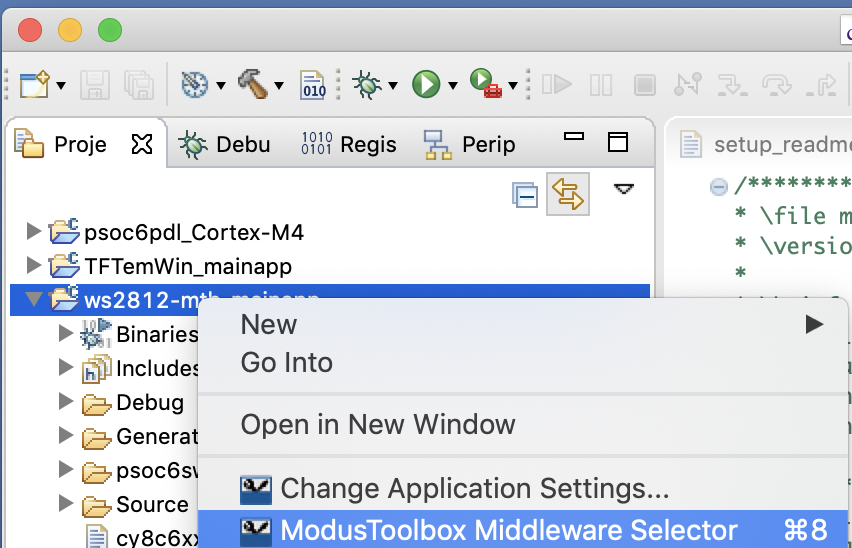The height and width of the screenshot is (548, 852).
Task: Select the Includes tree item
Action: click(x=157, y=368)
